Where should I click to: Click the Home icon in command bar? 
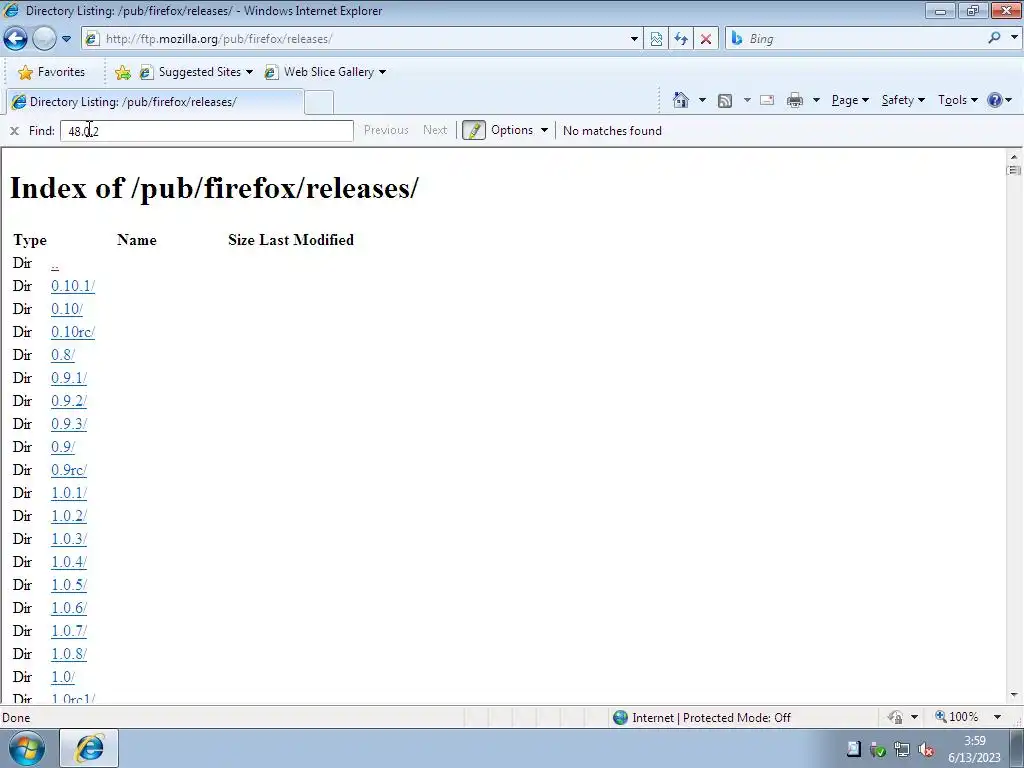680,100
